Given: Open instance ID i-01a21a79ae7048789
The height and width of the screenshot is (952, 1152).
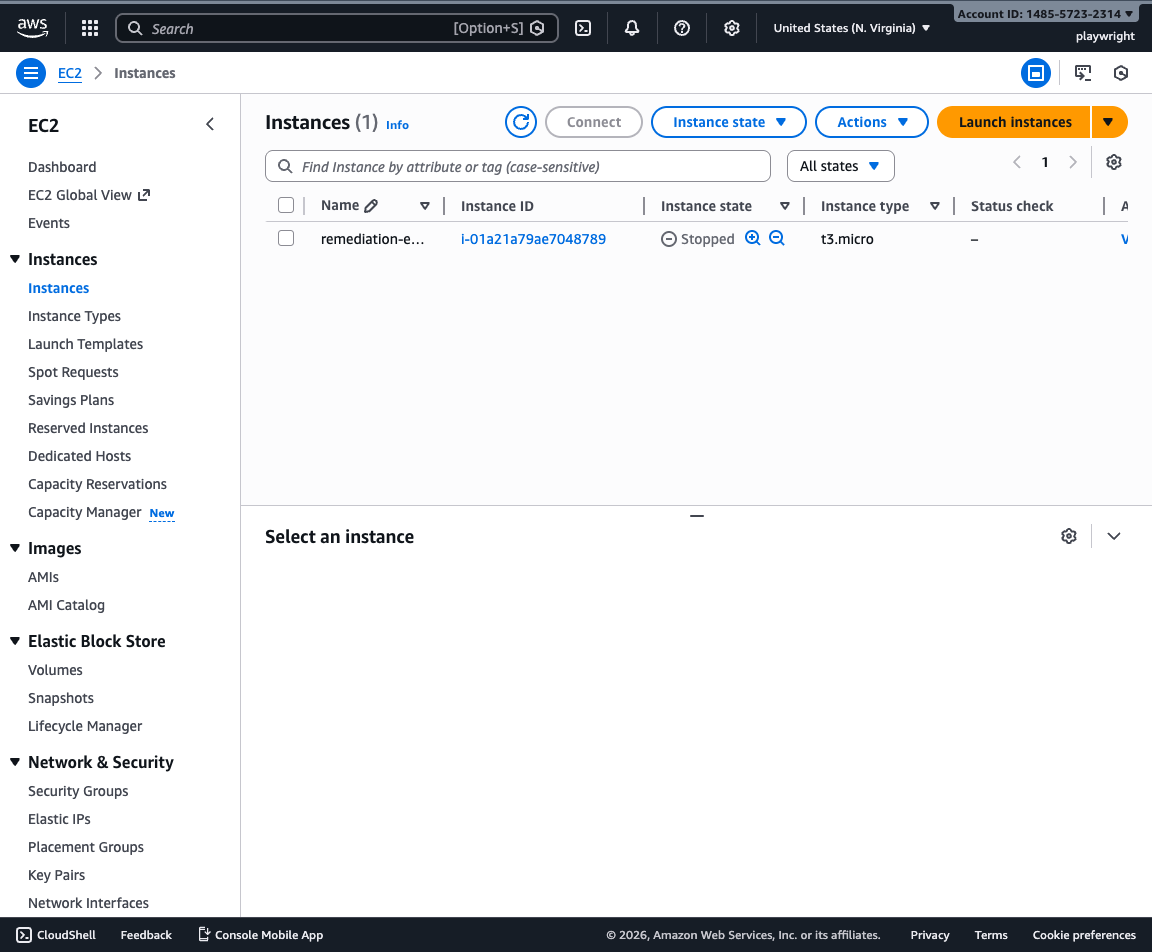Looking at the screenshot, I should tap(533, 238).
